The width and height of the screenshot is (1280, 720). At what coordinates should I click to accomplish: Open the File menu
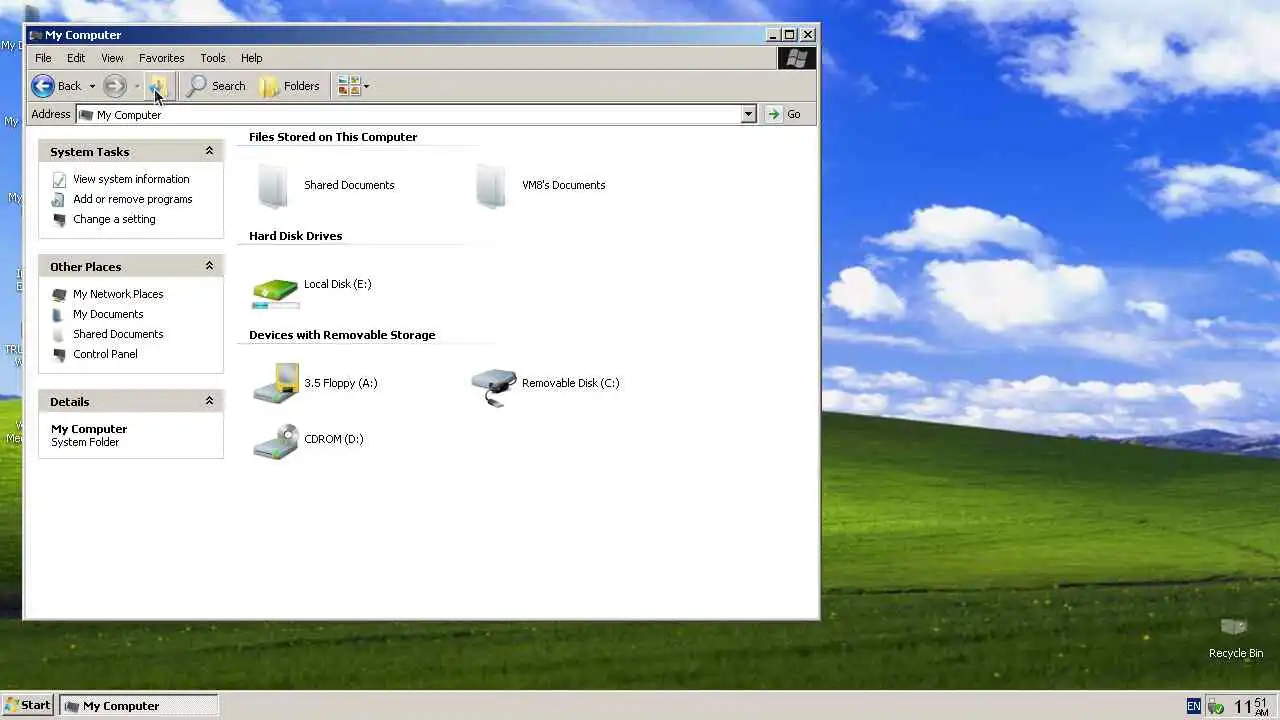[43, 58]
